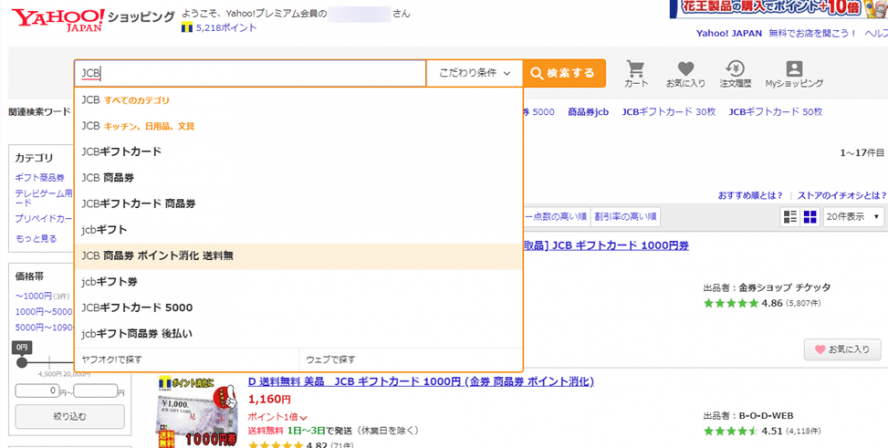Viewport: 888px width, 448px height.
Task: Click the search input field containing JCB
Action: click(x=250, y=73)
